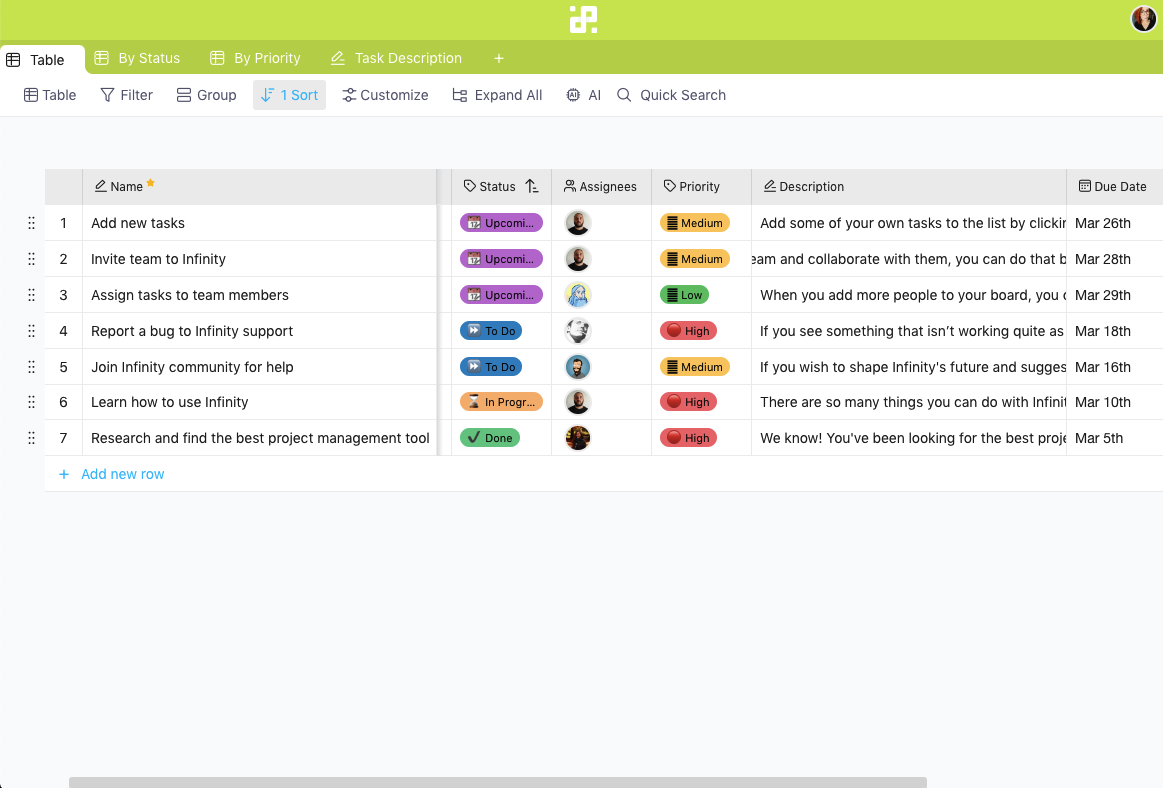Add a new view tab with plus
The width and height of the screenshot is (1163, 788).
click(499, 58)
